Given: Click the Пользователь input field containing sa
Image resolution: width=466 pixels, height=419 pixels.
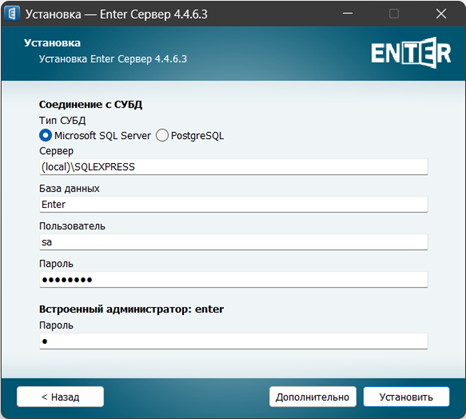Looking at the screenshot, I should click(x=233, y=242).
